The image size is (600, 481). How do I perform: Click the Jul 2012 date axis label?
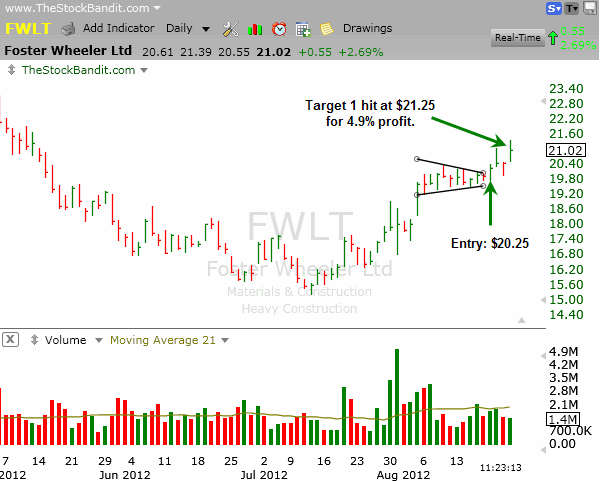click(x=264, y=475)
